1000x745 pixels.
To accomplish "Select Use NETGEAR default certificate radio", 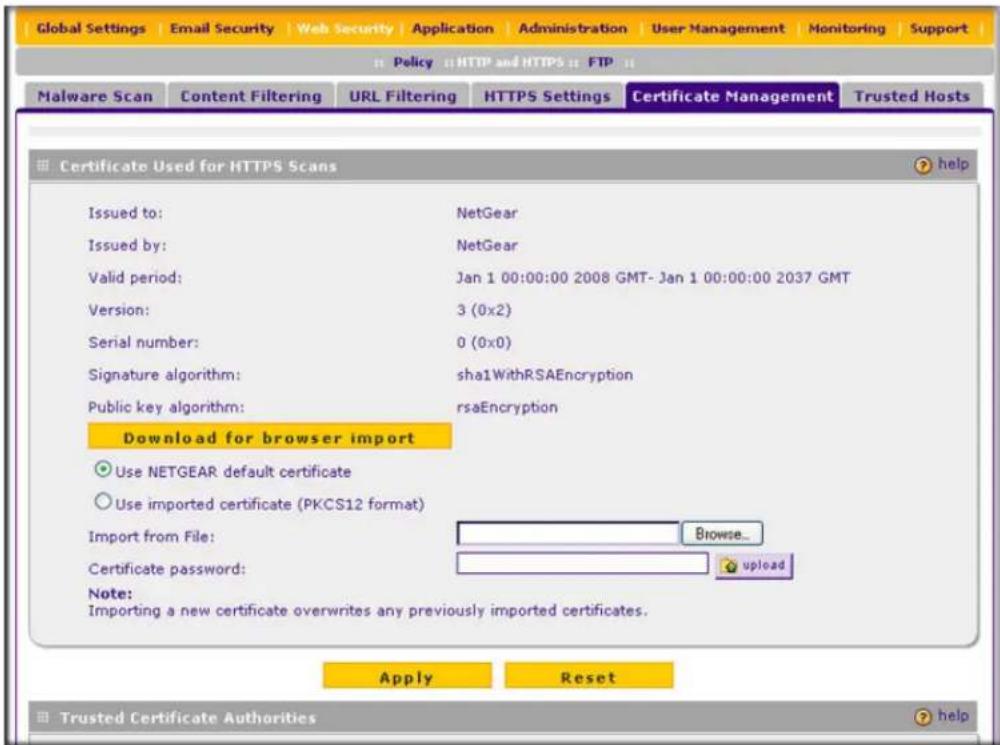I will 103,470.
